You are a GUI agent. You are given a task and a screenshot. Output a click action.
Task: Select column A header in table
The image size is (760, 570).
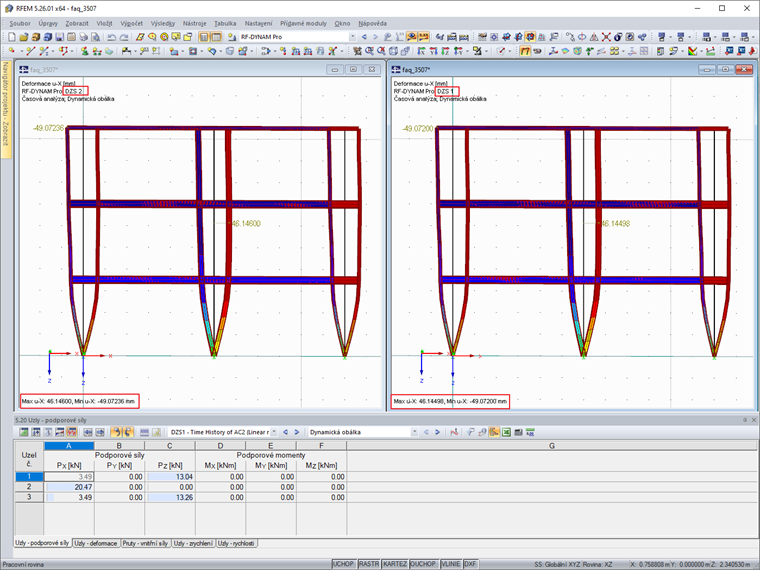point(69,445)
